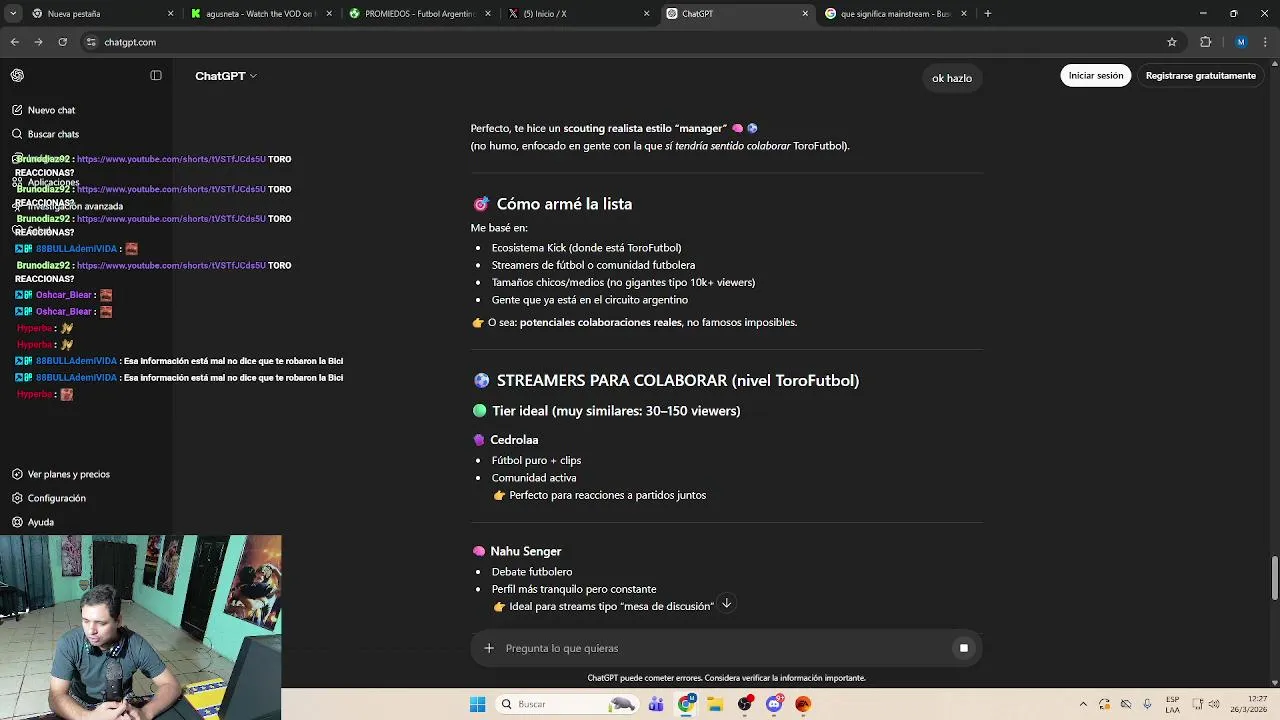This screenshot has height=720, width=1280.
Task: Start a Nuevo chat
Action: pyautogui.click(x=51, y=110)
